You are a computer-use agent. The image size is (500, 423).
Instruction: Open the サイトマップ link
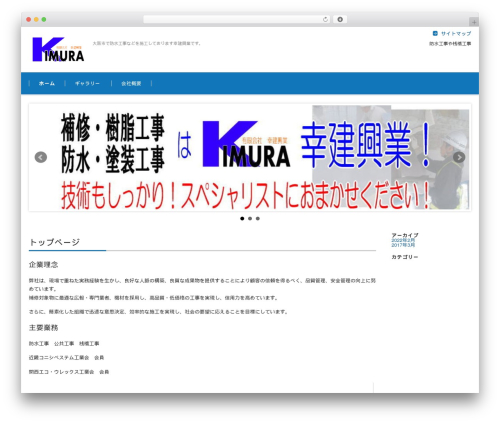[456, 34]
